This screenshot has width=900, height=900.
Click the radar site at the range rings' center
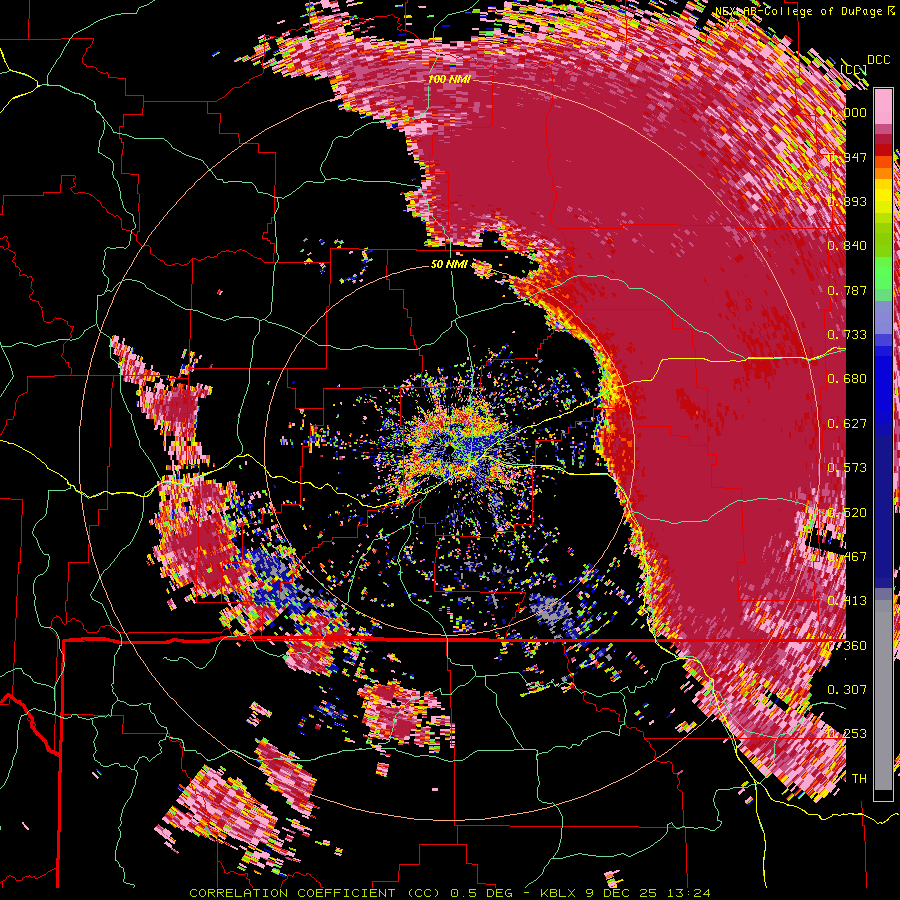tap(449, 448)
